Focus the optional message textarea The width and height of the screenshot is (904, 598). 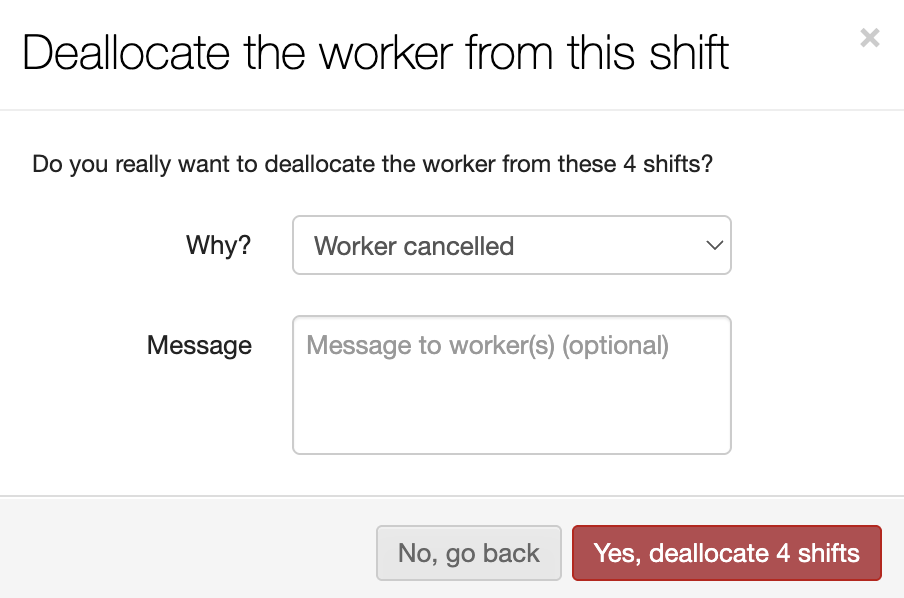(x=511, y=385)
